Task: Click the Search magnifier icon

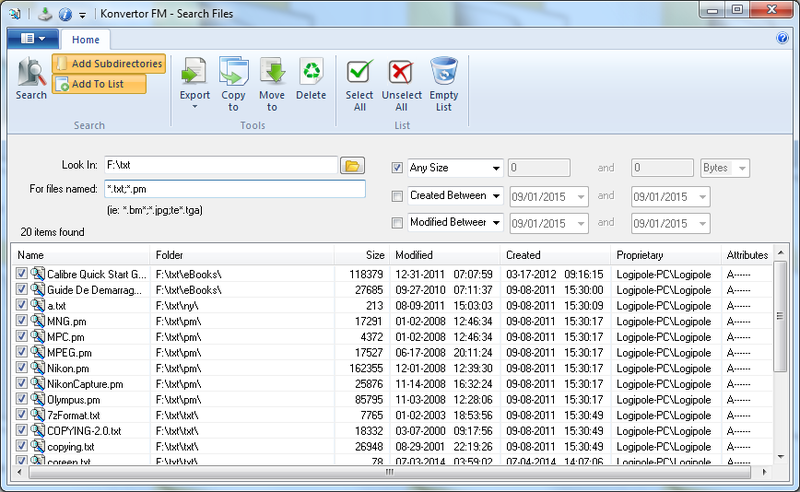Action: [32, 72]
